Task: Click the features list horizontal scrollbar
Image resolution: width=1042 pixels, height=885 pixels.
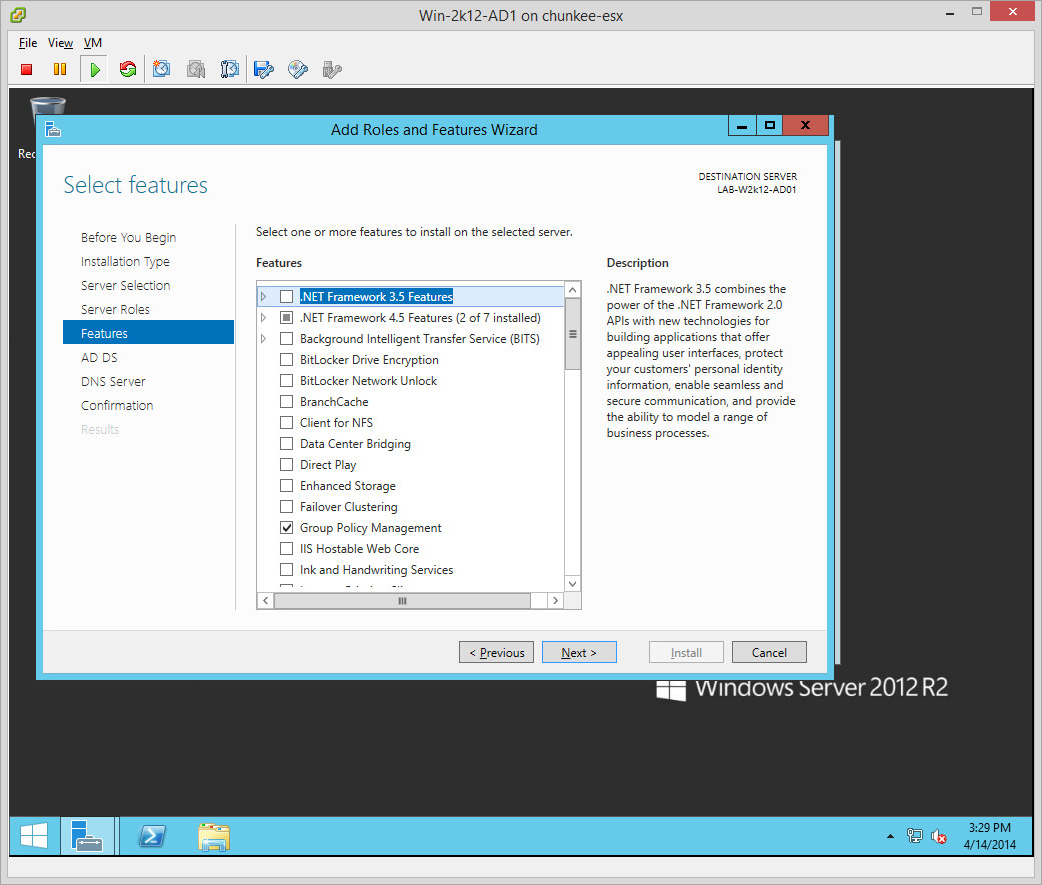Action: (402, 601)
